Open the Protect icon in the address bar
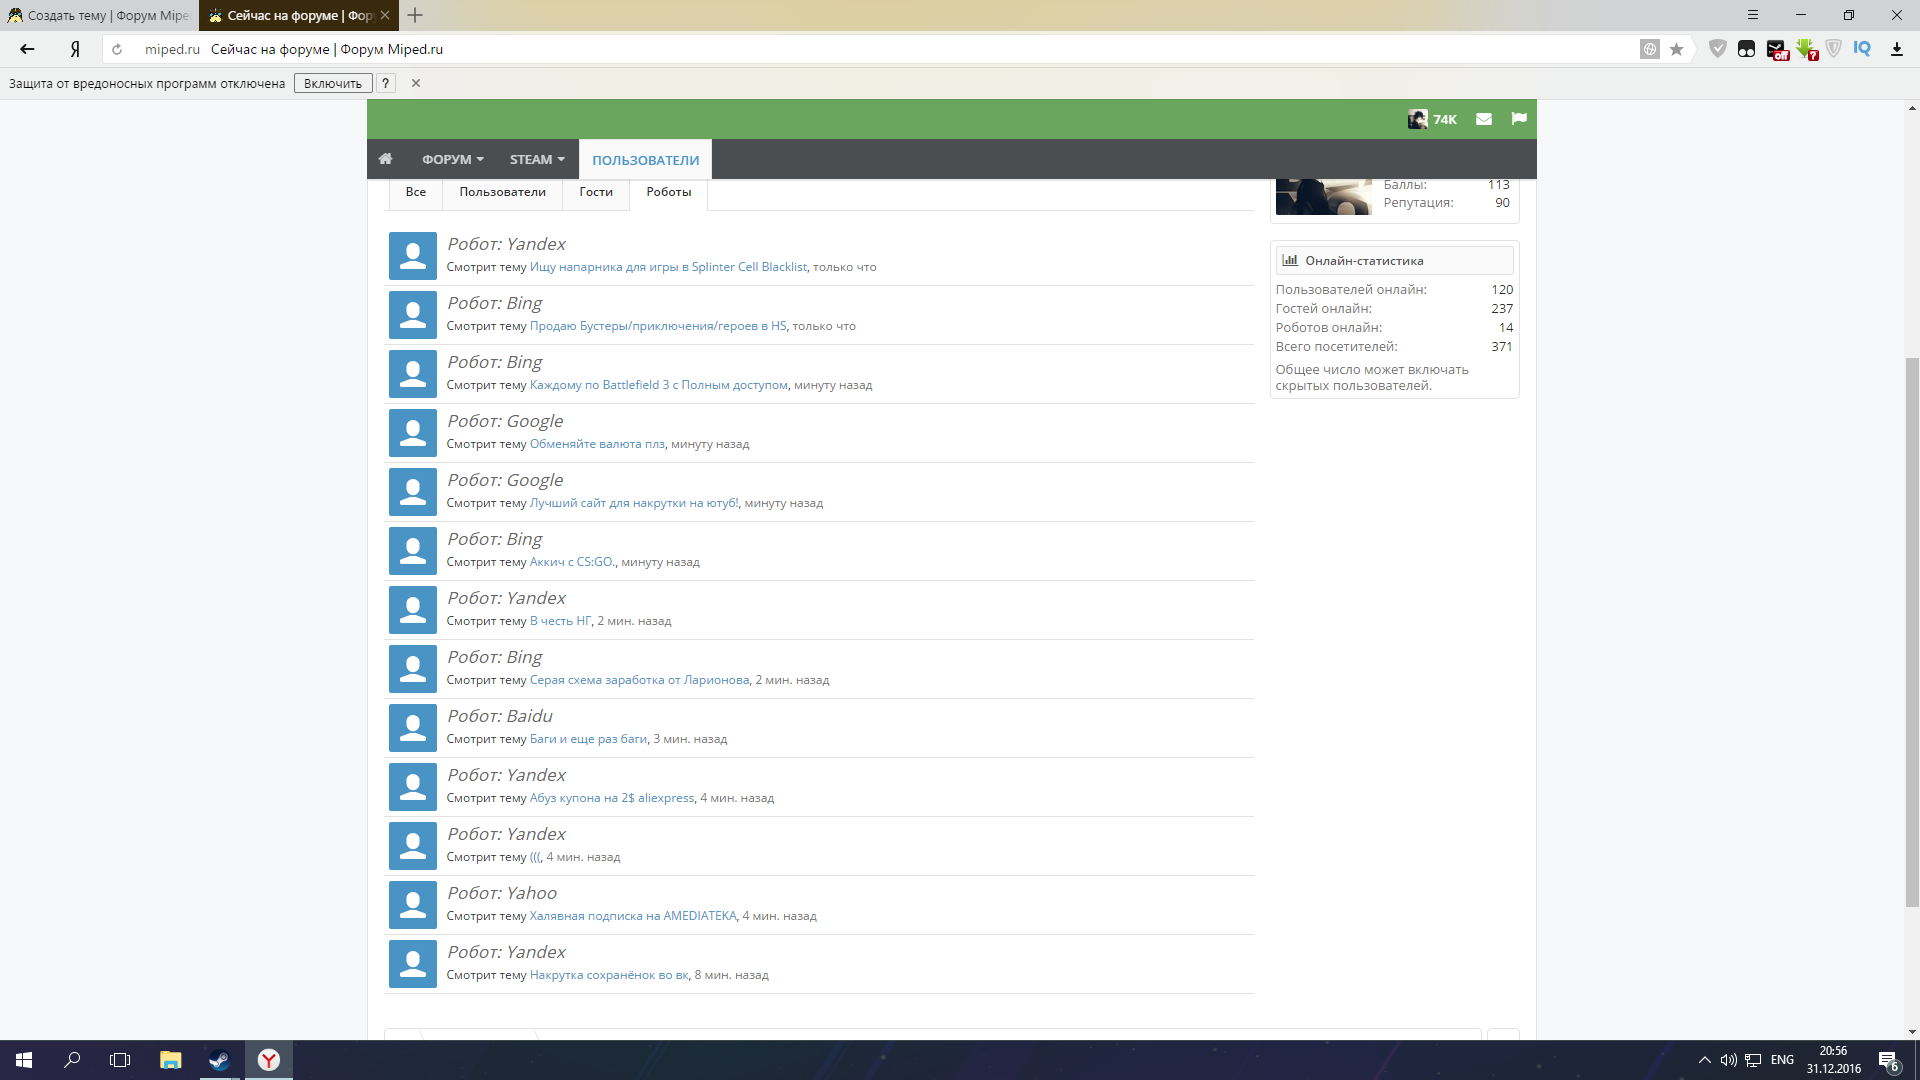 1650,49
